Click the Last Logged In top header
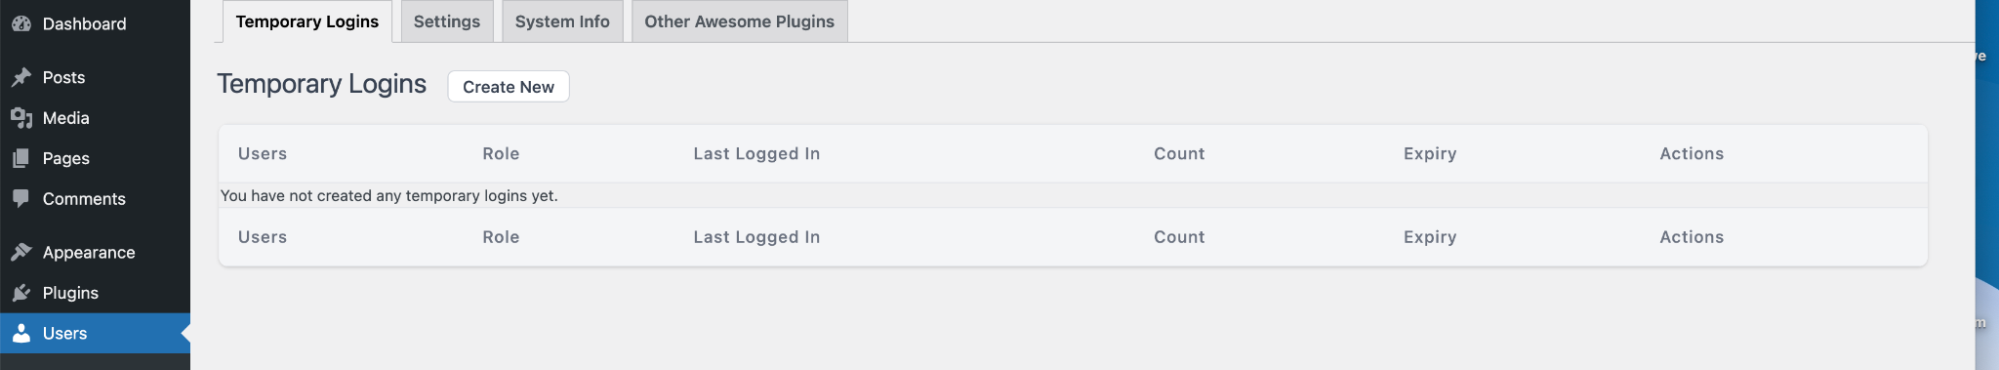Viewport: 1999px width, 370px height. (757, 154)
